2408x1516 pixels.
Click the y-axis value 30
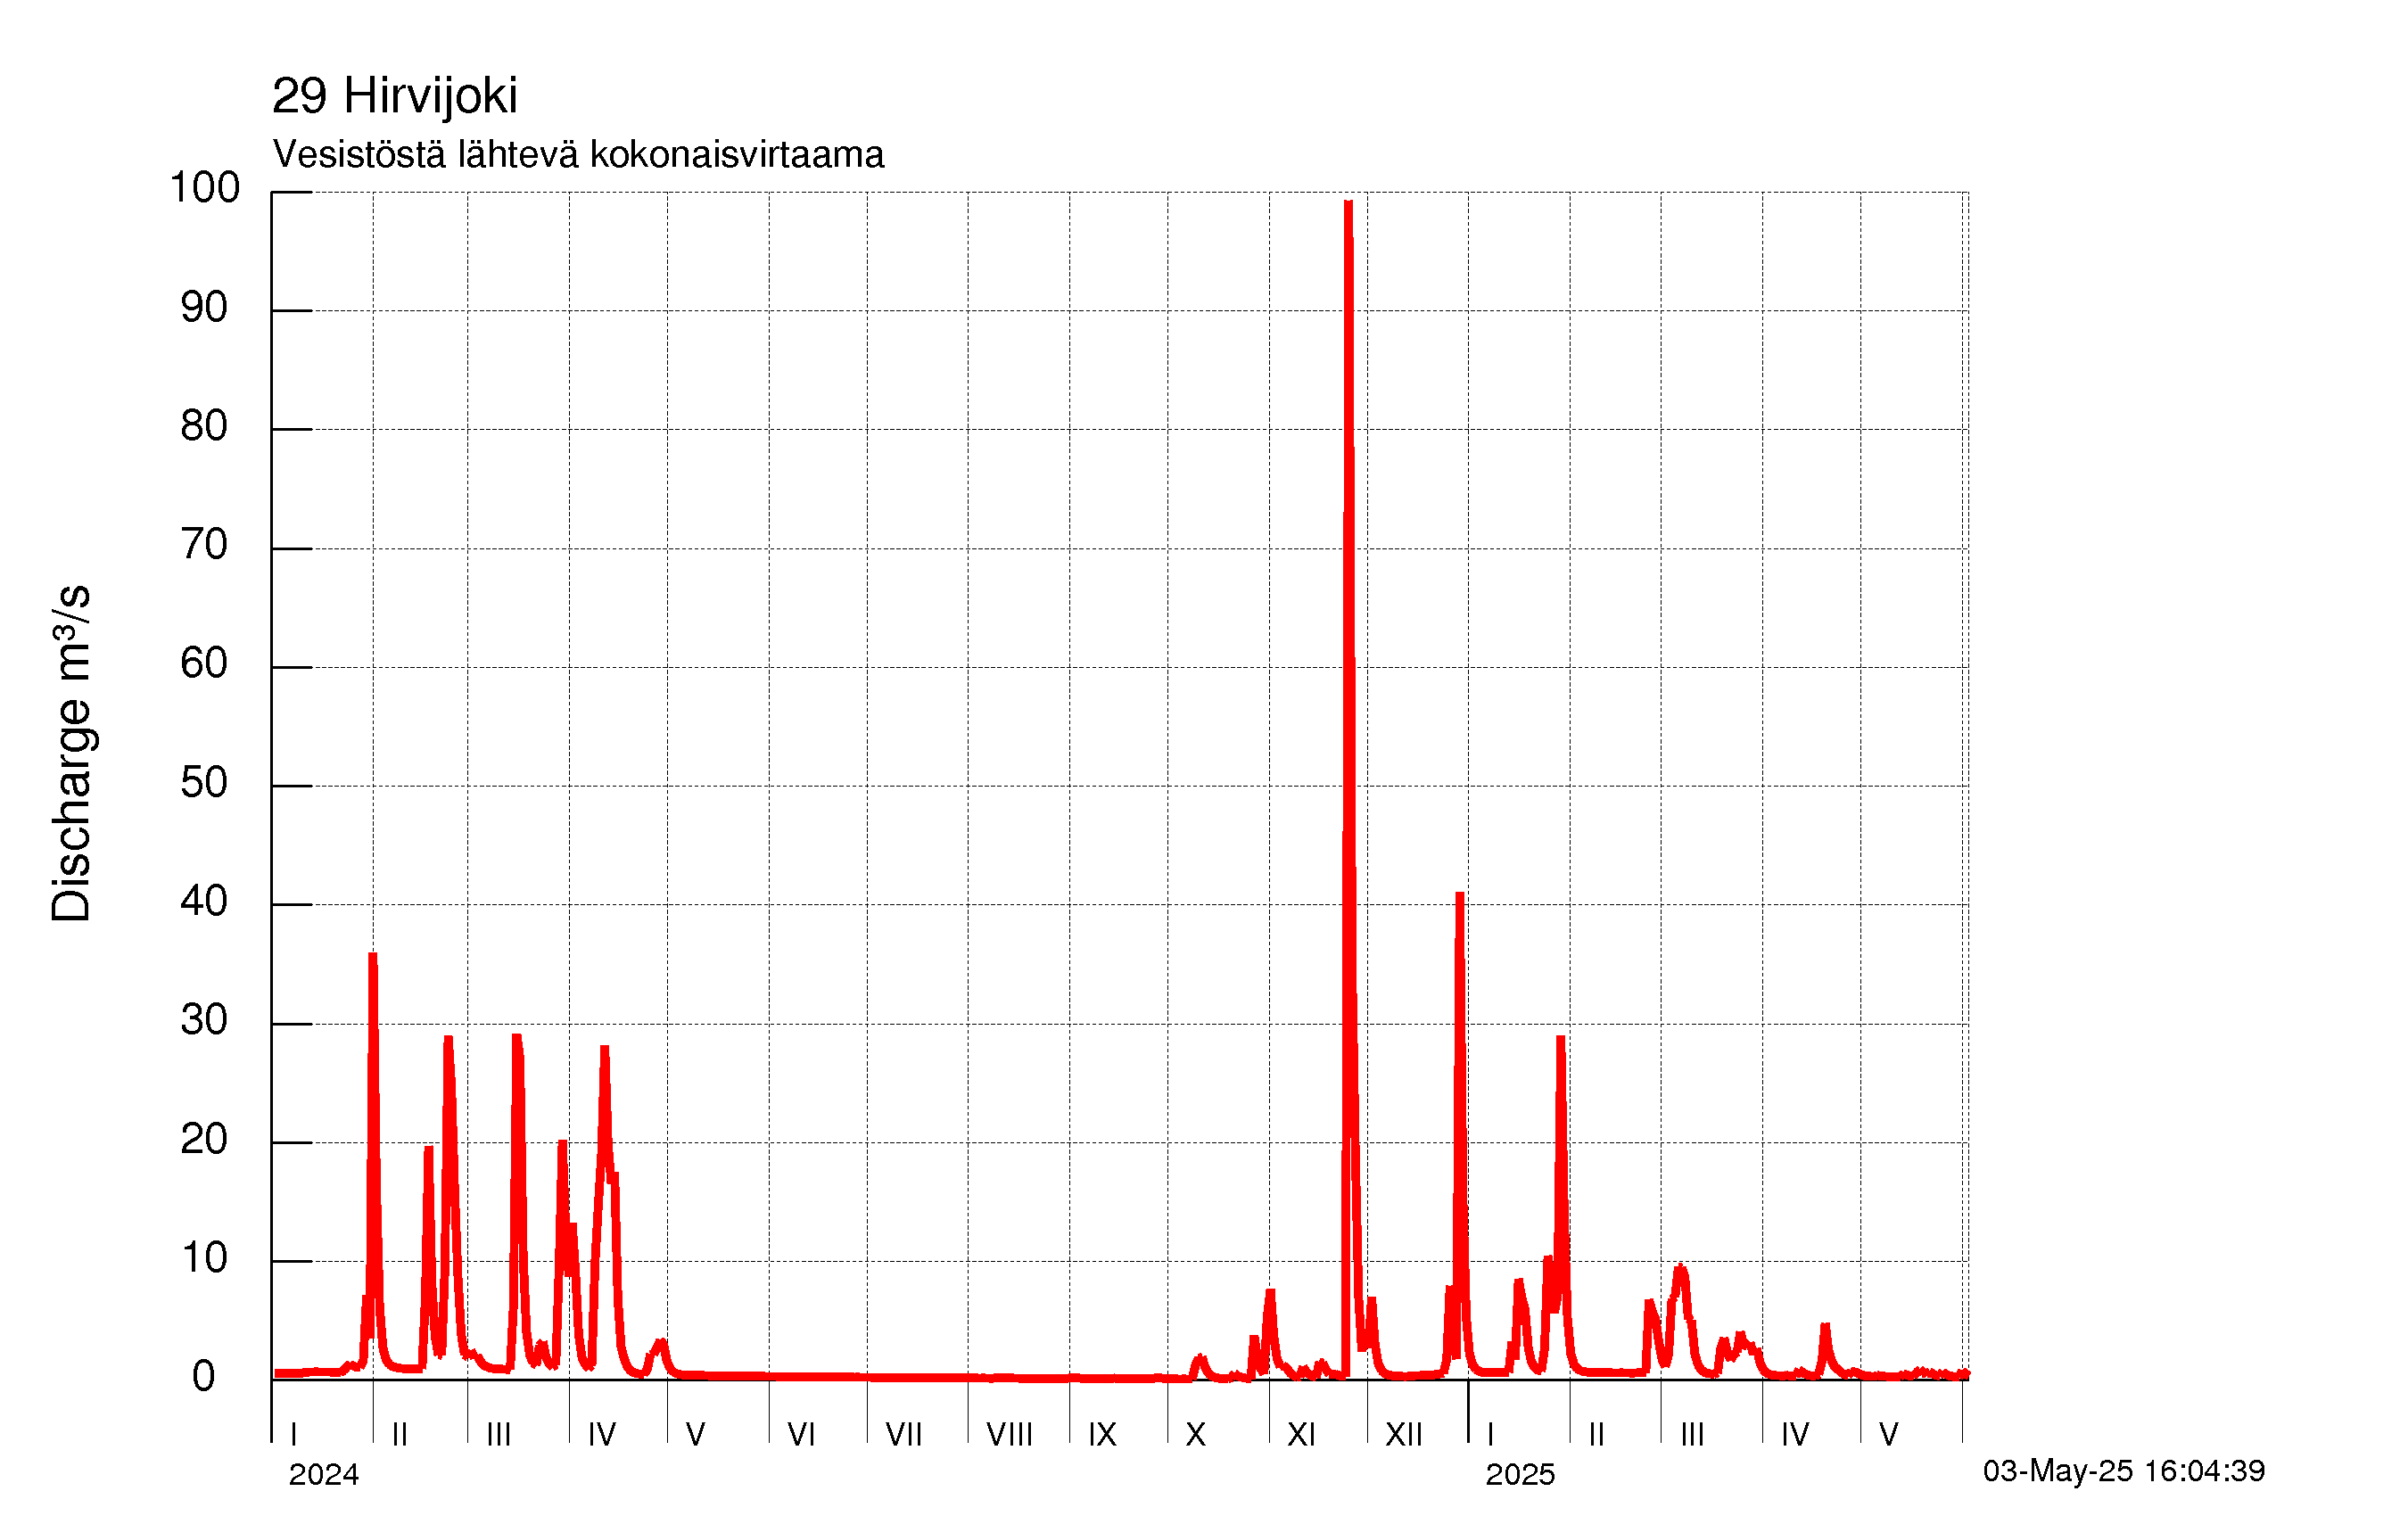pyautogui.click(x=204, y=1020)
